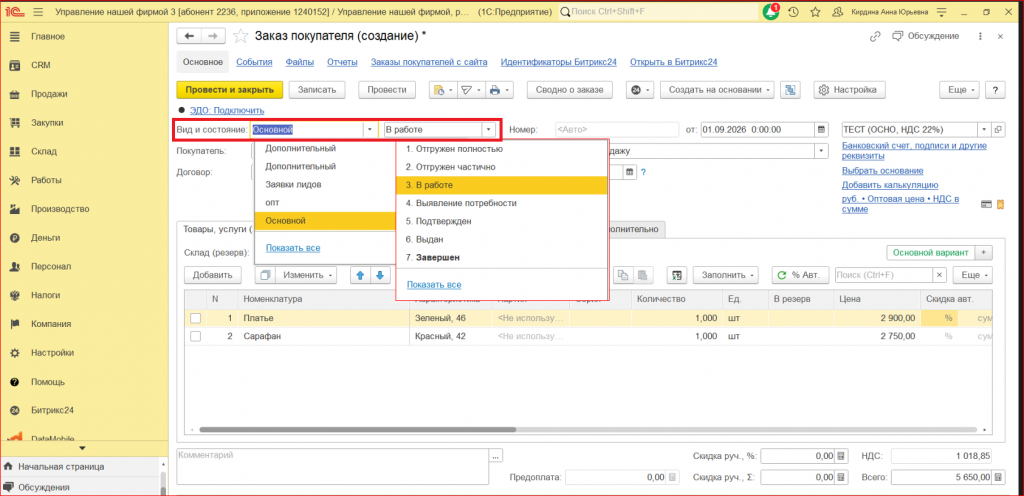Click the Поиск (Ctrl+F) table search field
Screen dimensions: 1024x496
884,275
